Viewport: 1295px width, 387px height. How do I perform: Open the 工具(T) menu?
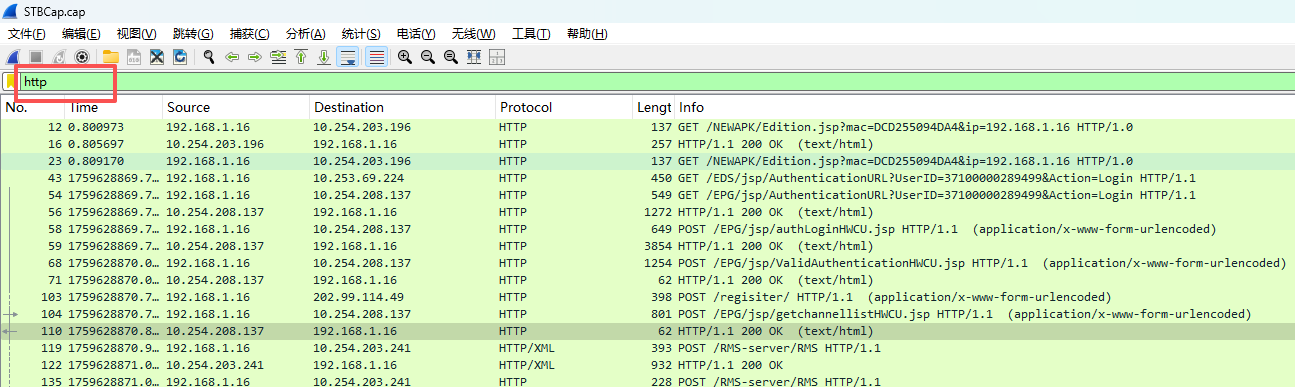point(531,34)
